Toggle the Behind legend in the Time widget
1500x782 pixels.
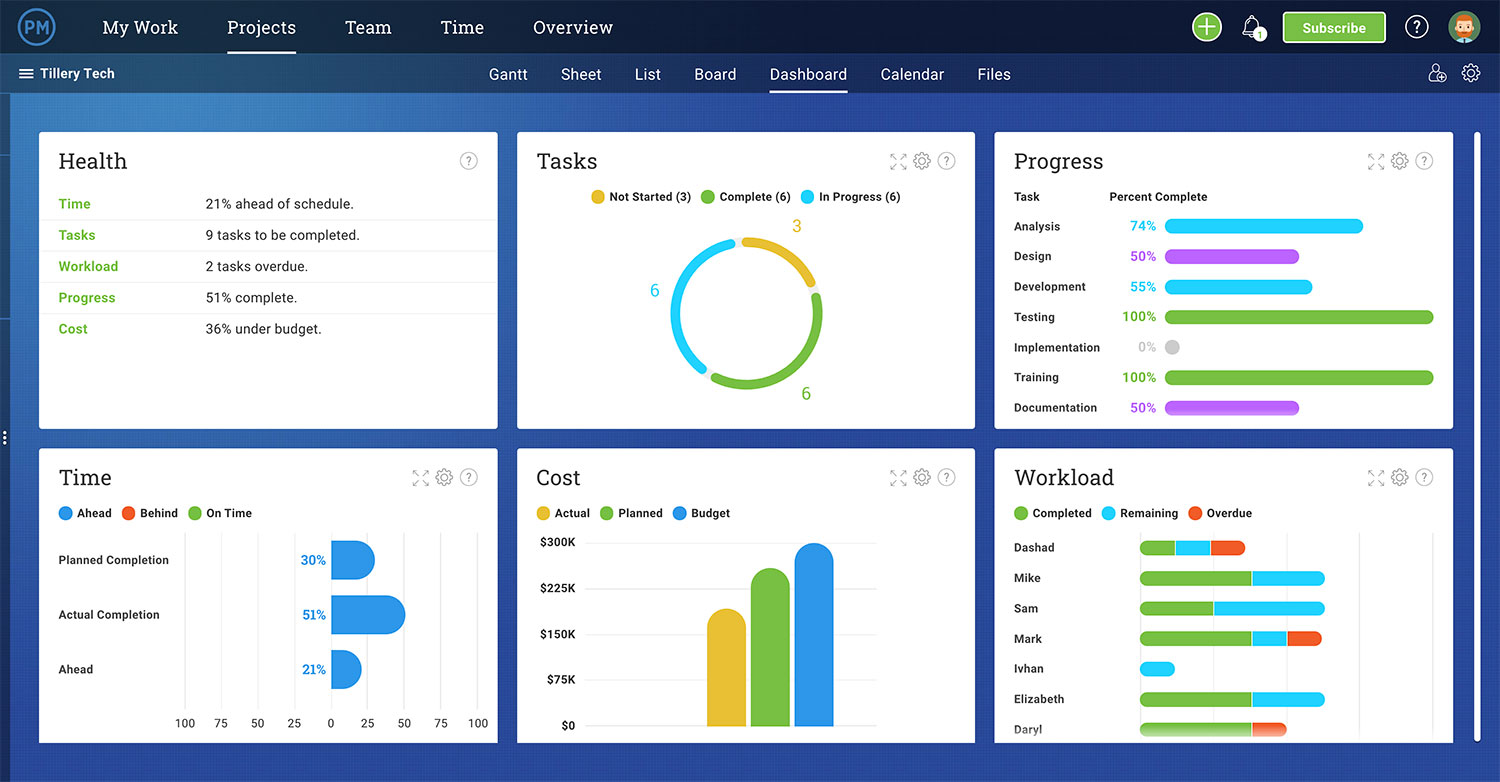150,513
